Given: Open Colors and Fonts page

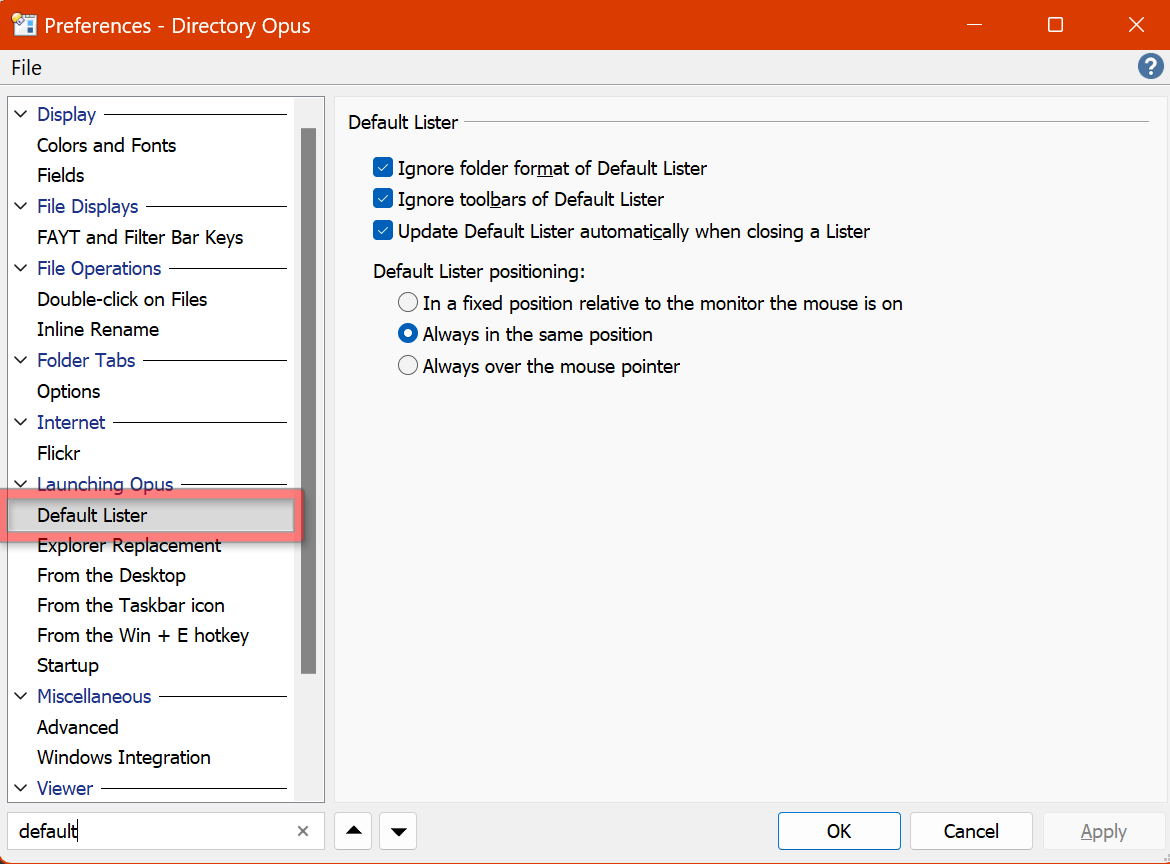Looking at the screenshot, I should (x=107, y=145).
